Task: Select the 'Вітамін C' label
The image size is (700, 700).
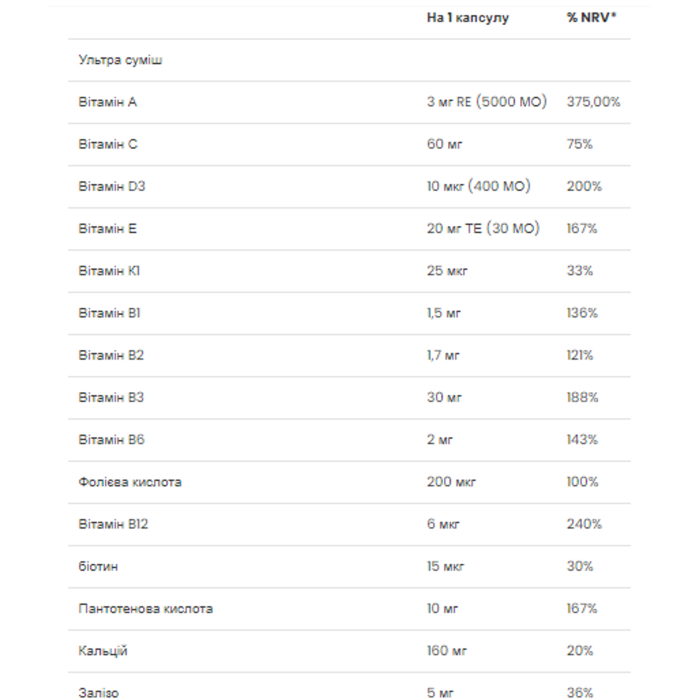Action: pyautogui.click(x=108, y=144)
